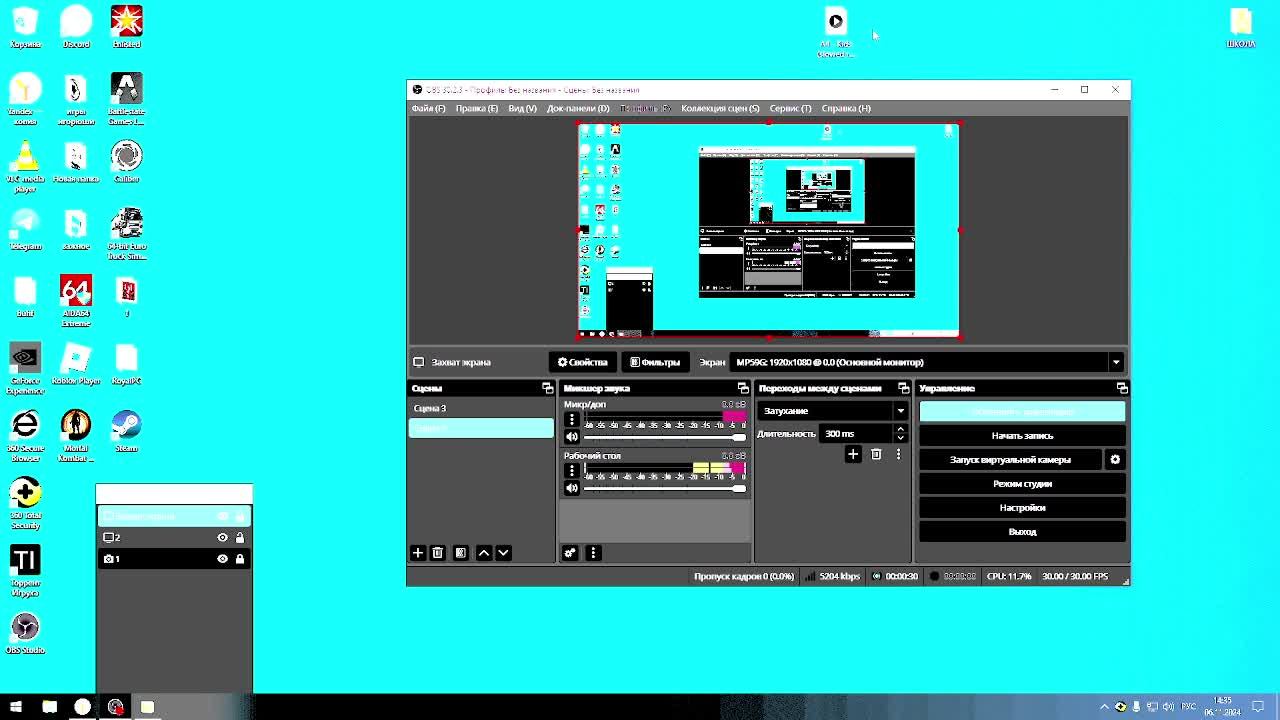The width and height of the screenshot is (1280, 720).
Task: Open OBS Studio desktop shortcut
Action: [25, 632]
